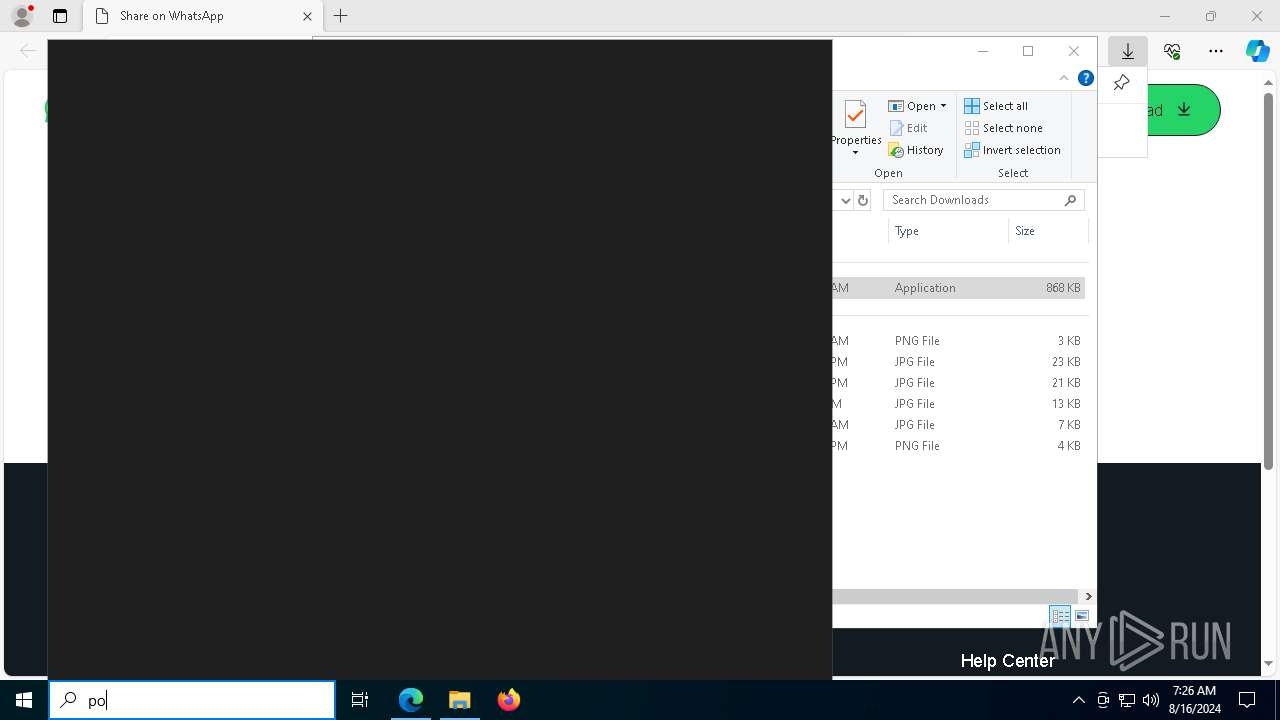Open Properties in File Explorer ribbon
The height and width of the screenshot is (720, 1280).
pos(855,125)
